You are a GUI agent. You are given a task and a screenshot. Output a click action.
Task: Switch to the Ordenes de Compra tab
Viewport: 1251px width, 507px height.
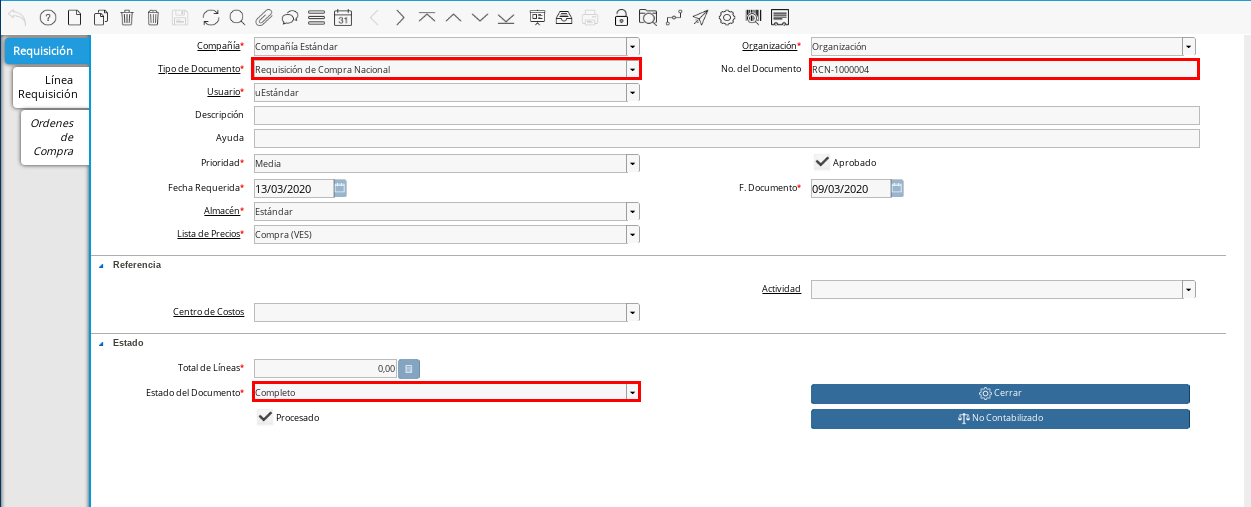(55, 137)
